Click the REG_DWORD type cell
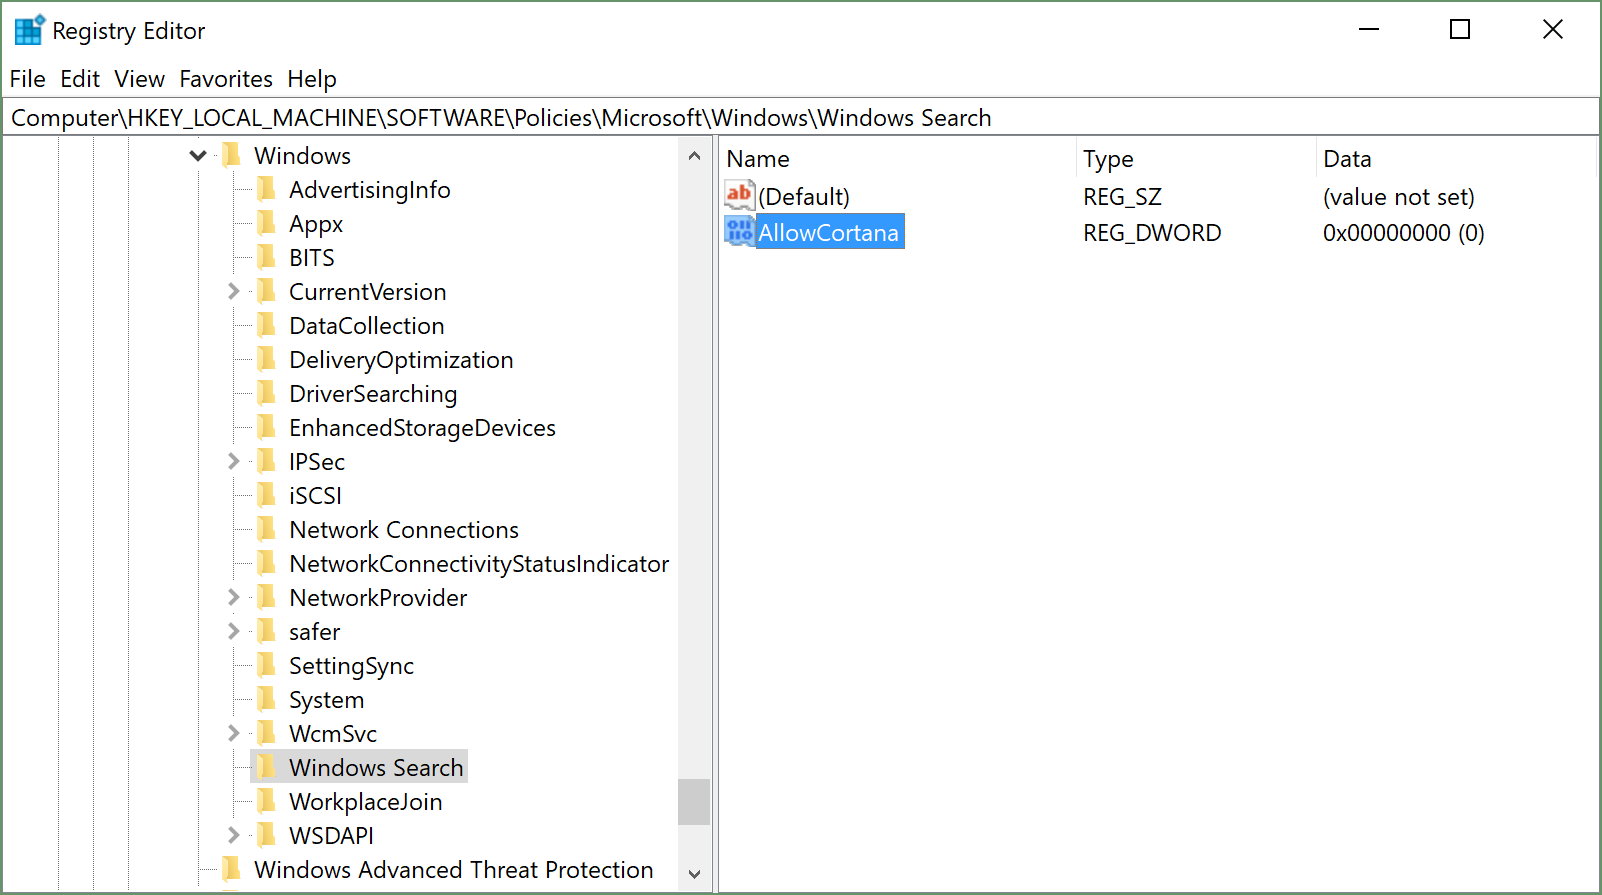1602x895 pixels. [1152, 233]
